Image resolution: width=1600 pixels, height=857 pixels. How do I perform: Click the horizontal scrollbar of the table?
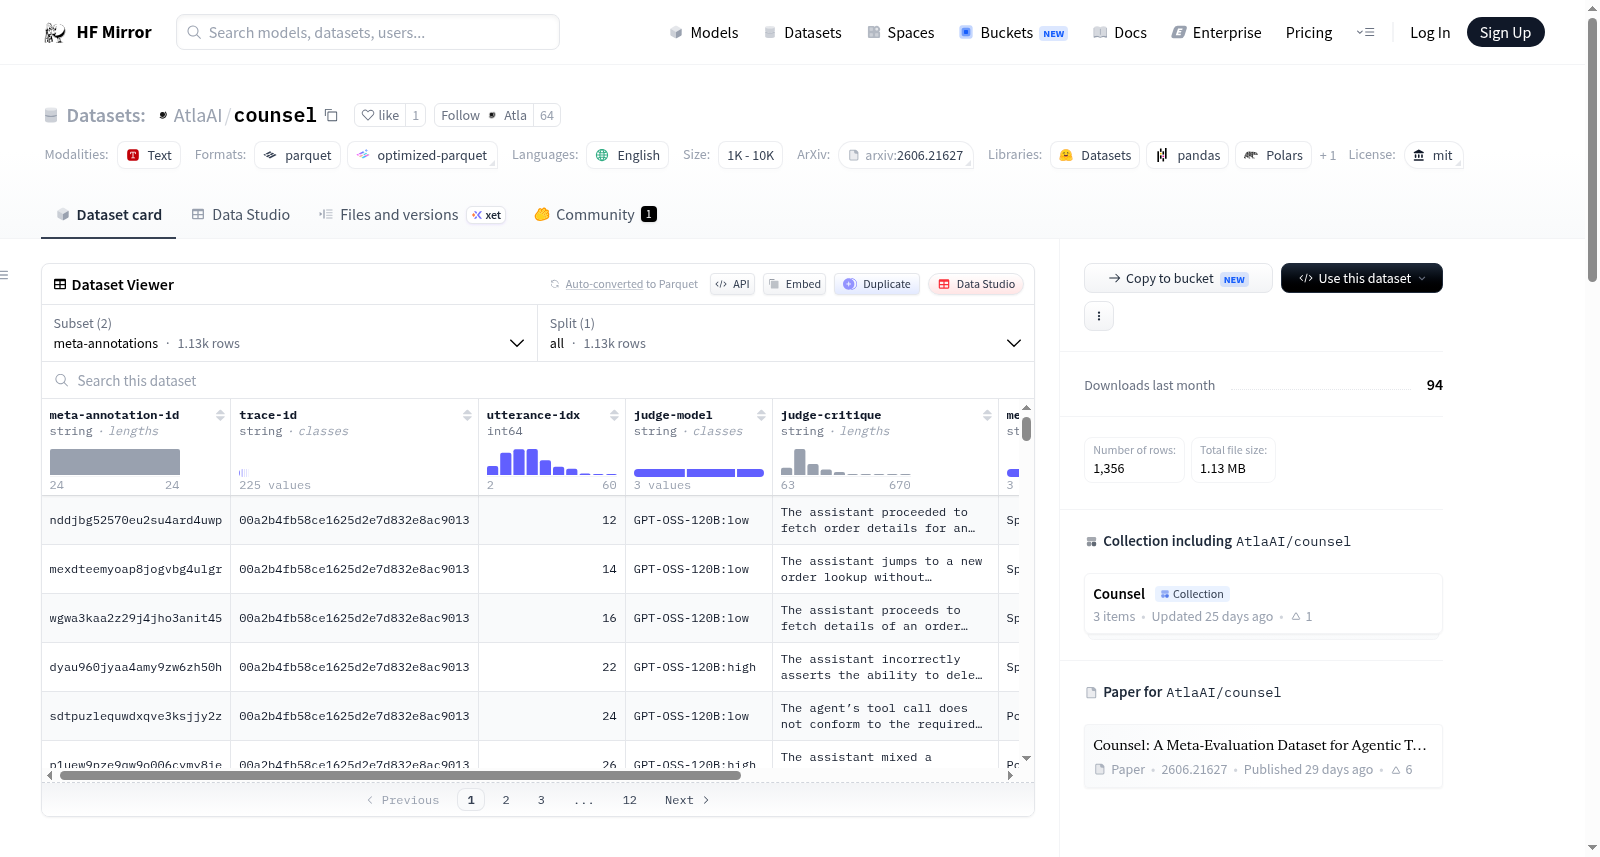tap(400, 775)
